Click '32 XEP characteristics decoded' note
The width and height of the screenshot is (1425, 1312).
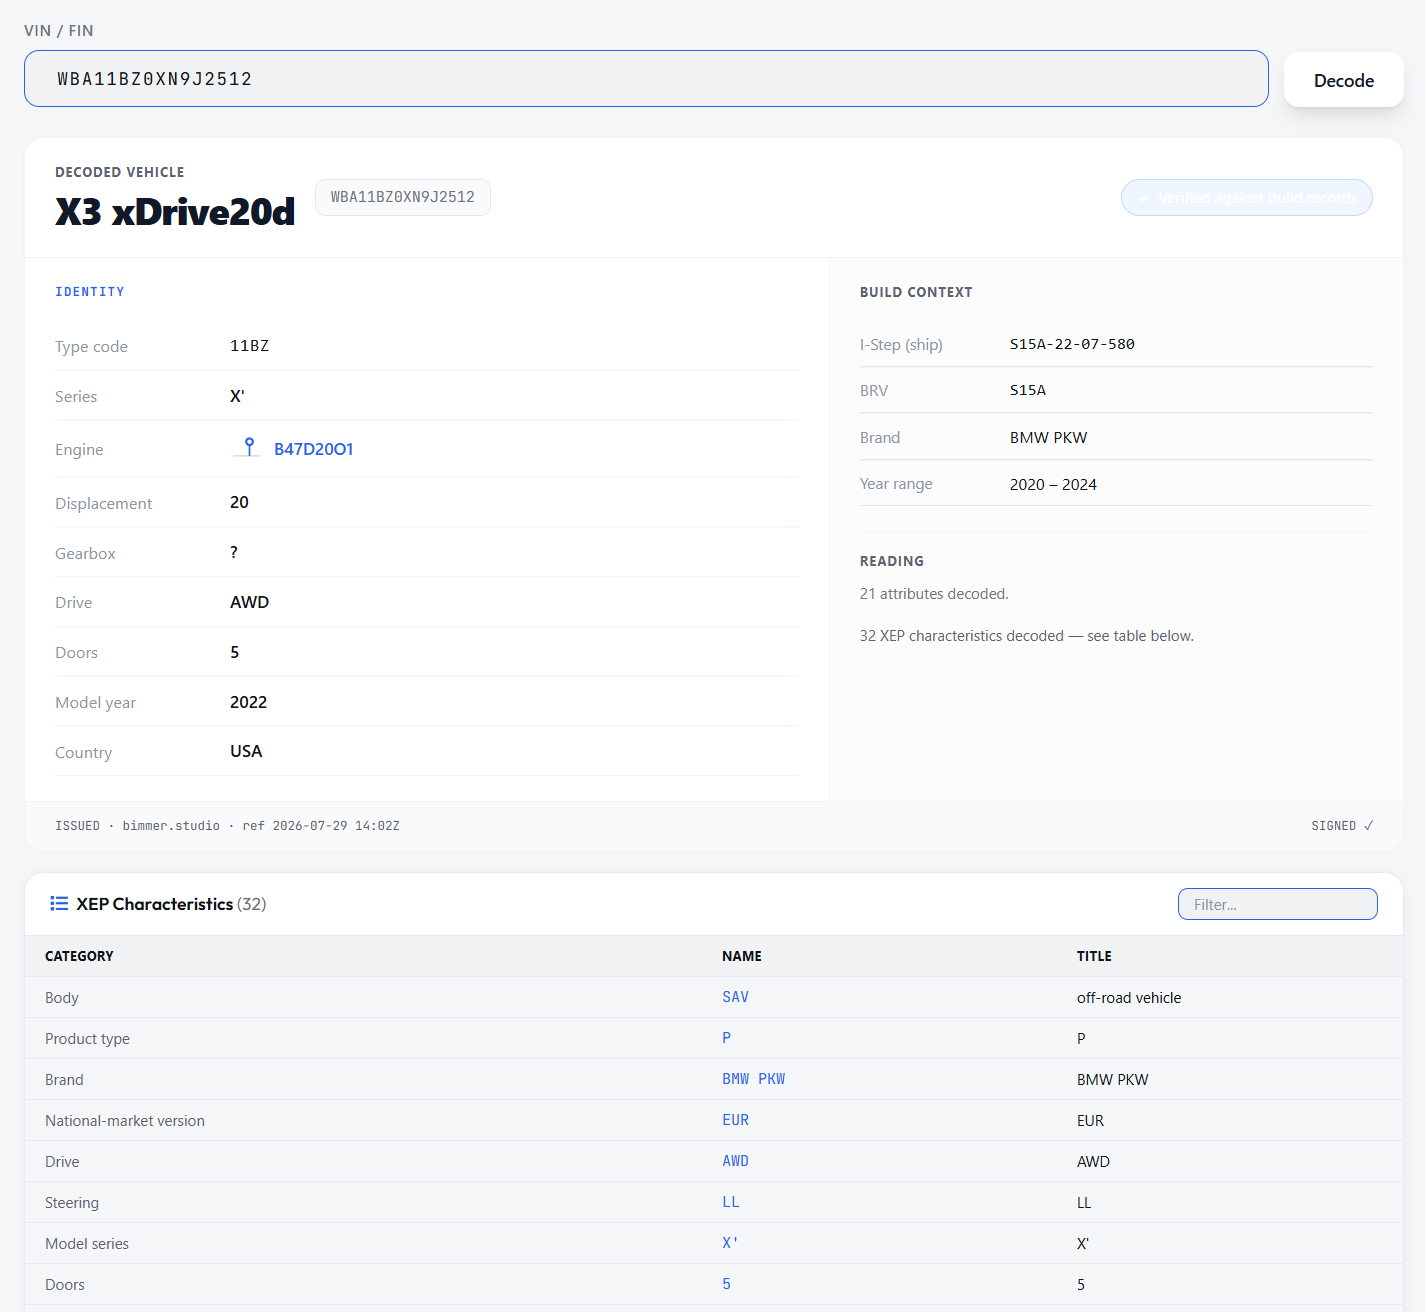coord(1027,636)
